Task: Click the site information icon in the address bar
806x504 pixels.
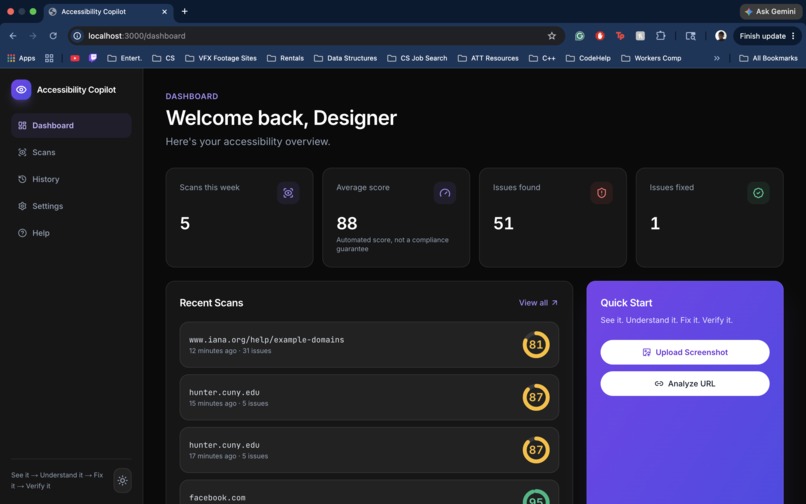Action: coord(77,36)
